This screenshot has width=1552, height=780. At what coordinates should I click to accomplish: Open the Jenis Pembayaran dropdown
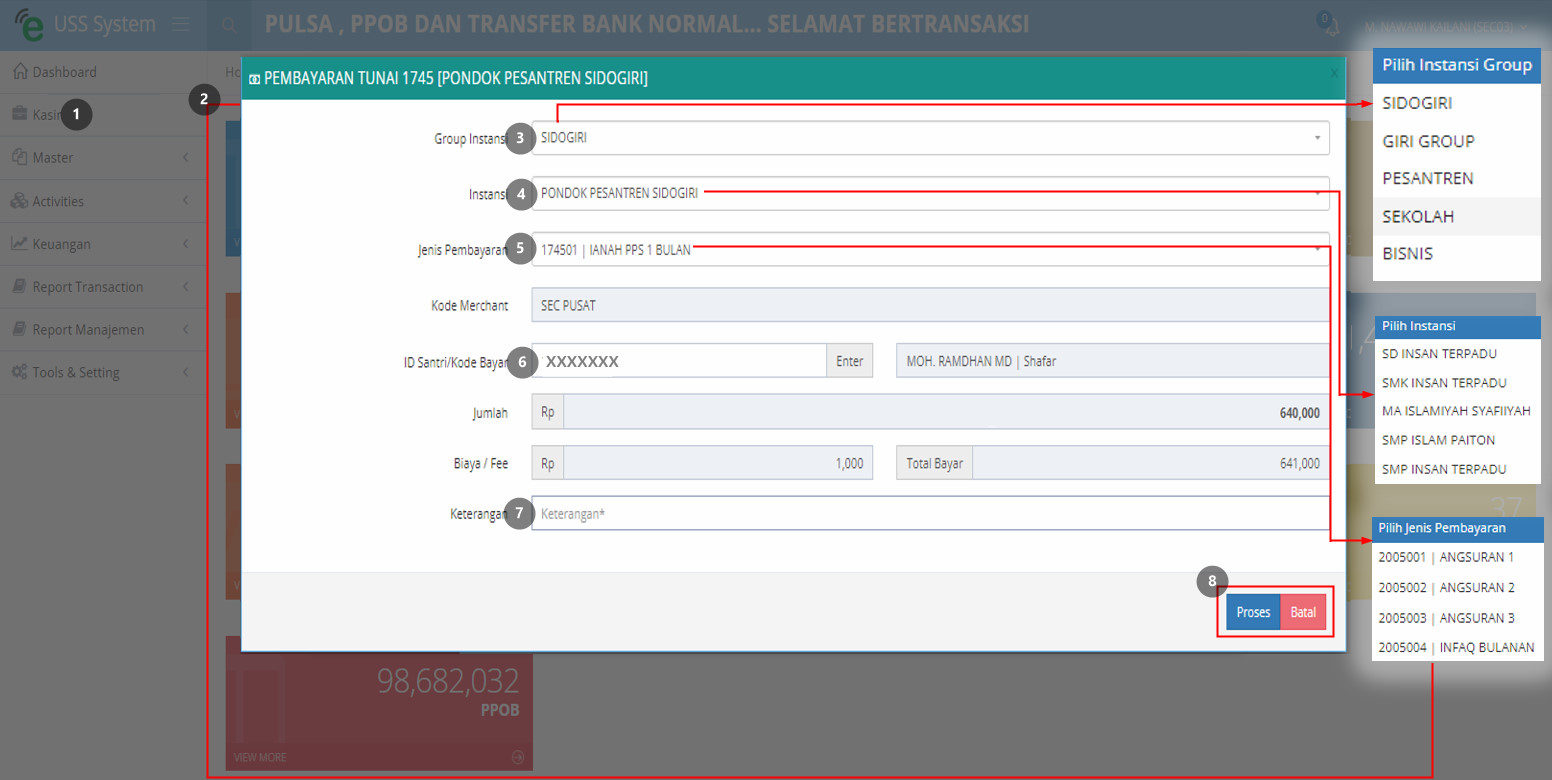point(930,249)
